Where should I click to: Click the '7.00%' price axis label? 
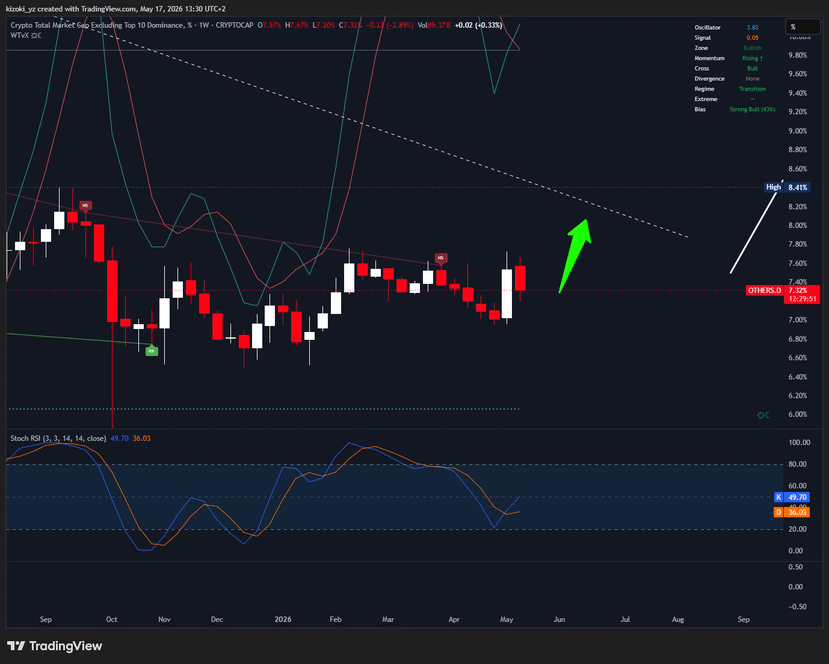click(797, 320)
